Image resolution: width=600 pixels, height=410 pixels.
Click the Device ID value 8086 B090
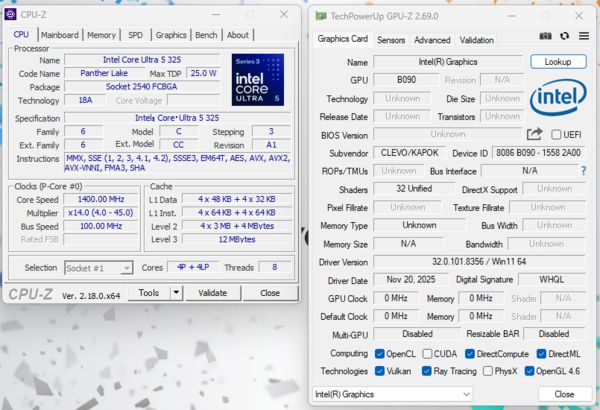tap(538, 153)
